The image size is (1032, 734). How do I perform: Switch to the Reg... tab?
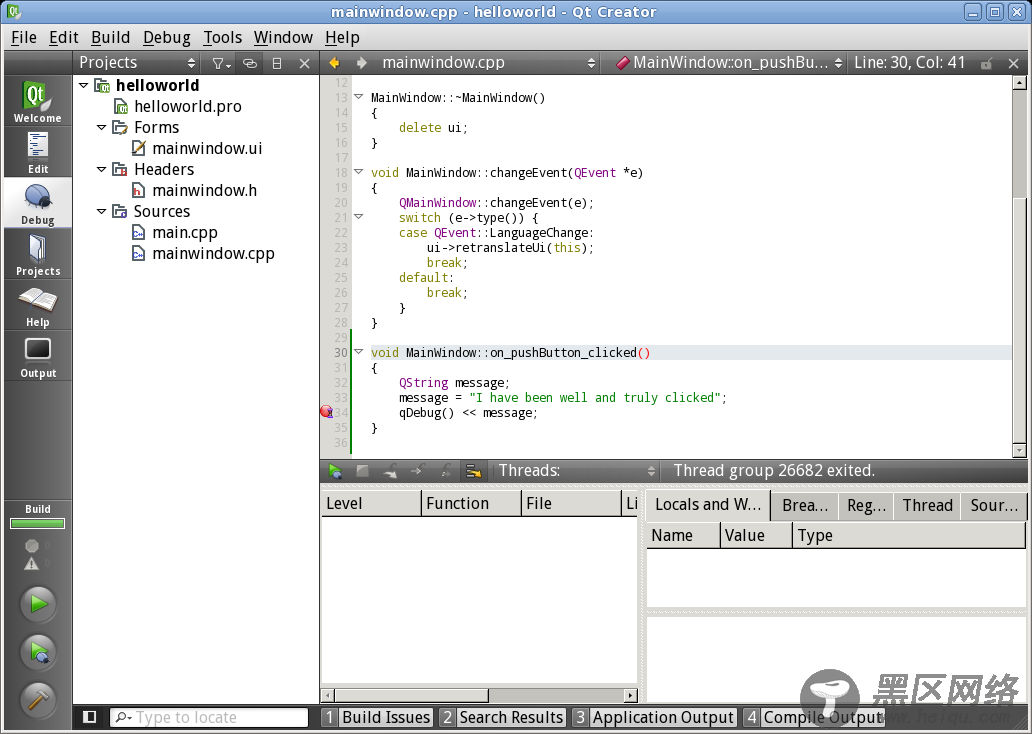(866, 506)
